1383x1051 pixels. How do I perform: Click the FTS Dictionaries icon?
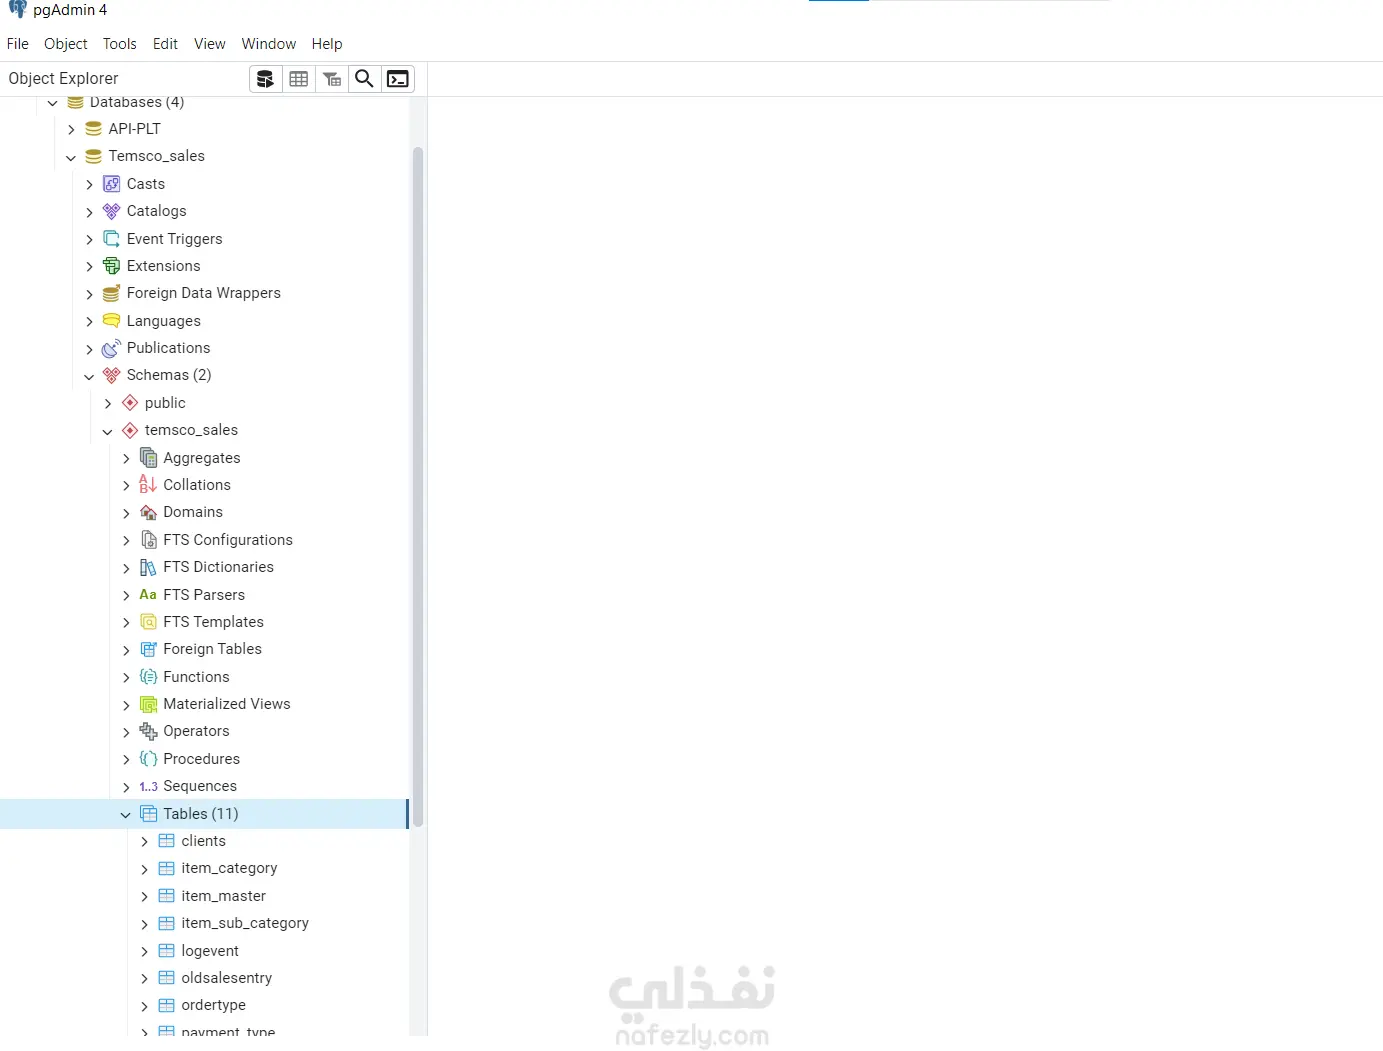pyautogui.click(x=148, y=567)
